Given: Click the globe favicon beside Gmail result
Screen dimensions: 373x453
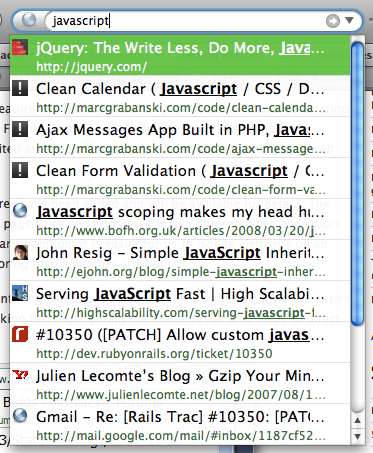Looking at the screenshot, I should coord(20,416).
